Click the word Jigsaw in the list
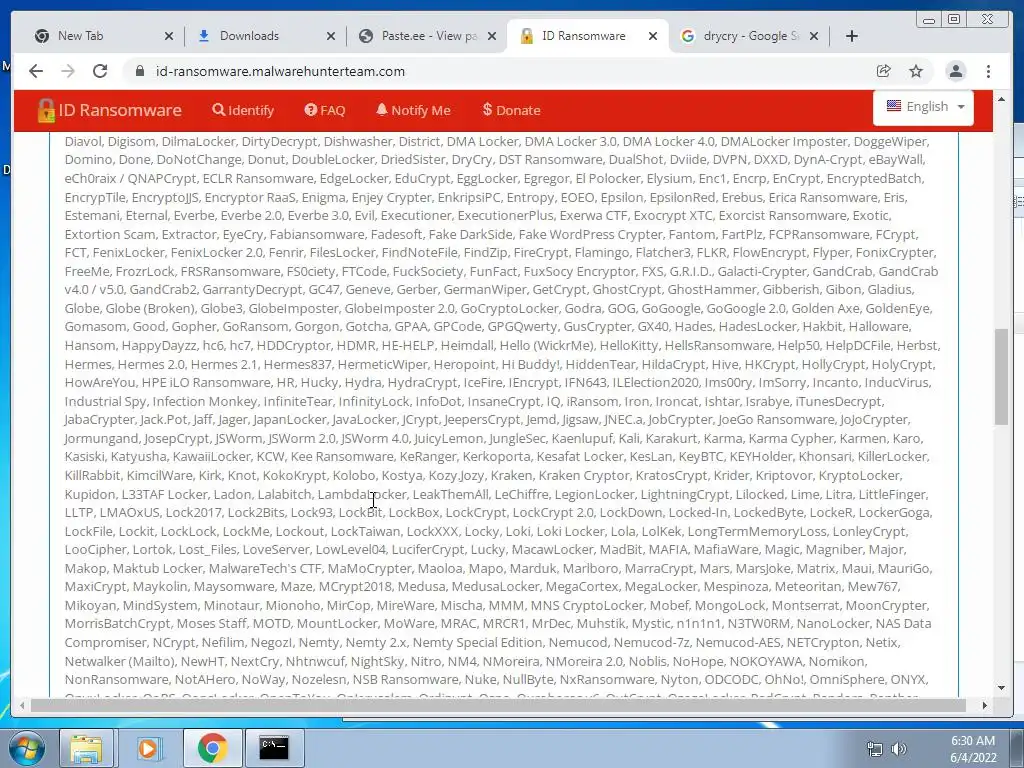 (x=579, y=419)
